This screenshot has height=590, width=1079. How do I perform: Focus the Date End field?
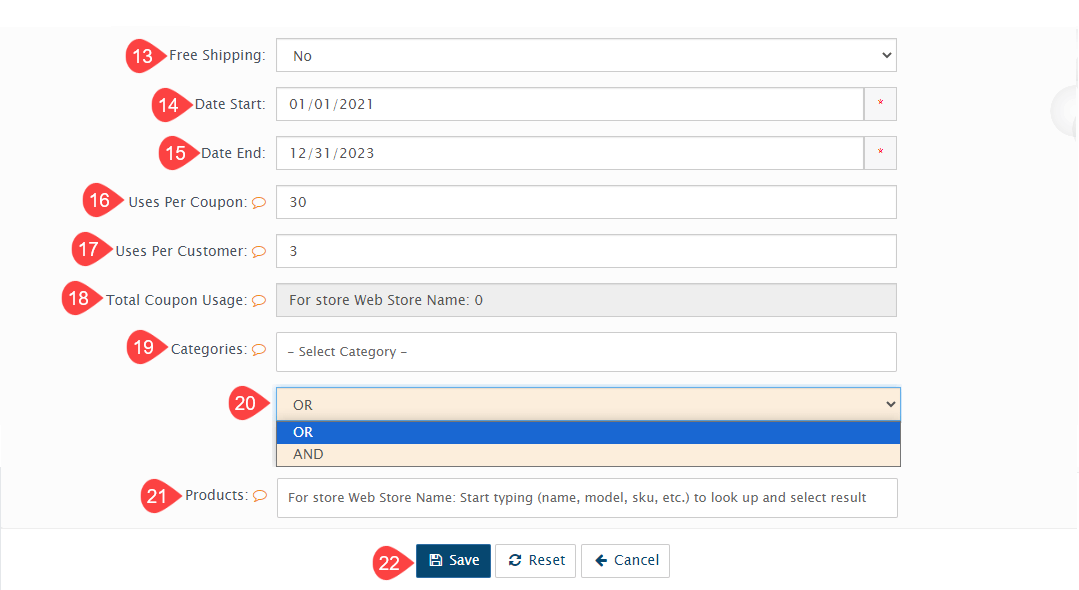[569, 153]
